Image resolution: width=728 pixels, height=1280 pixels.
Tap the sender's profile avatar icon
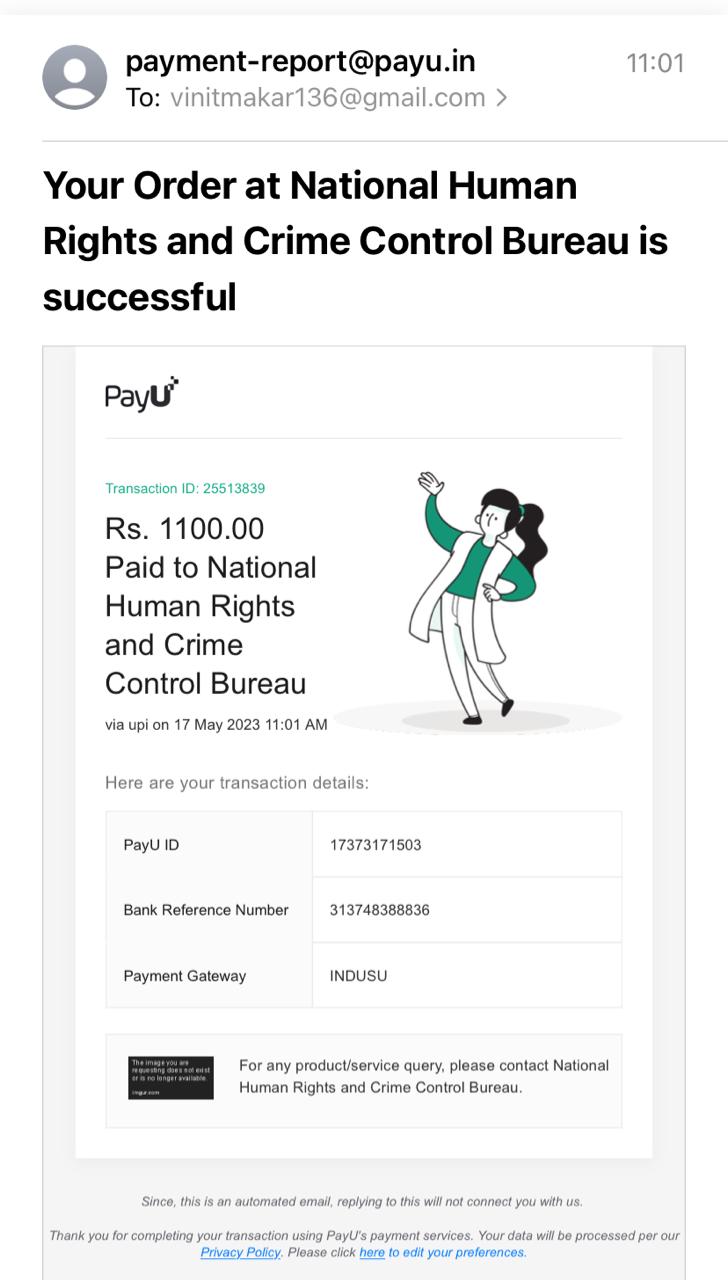click(x=74, y=78)
